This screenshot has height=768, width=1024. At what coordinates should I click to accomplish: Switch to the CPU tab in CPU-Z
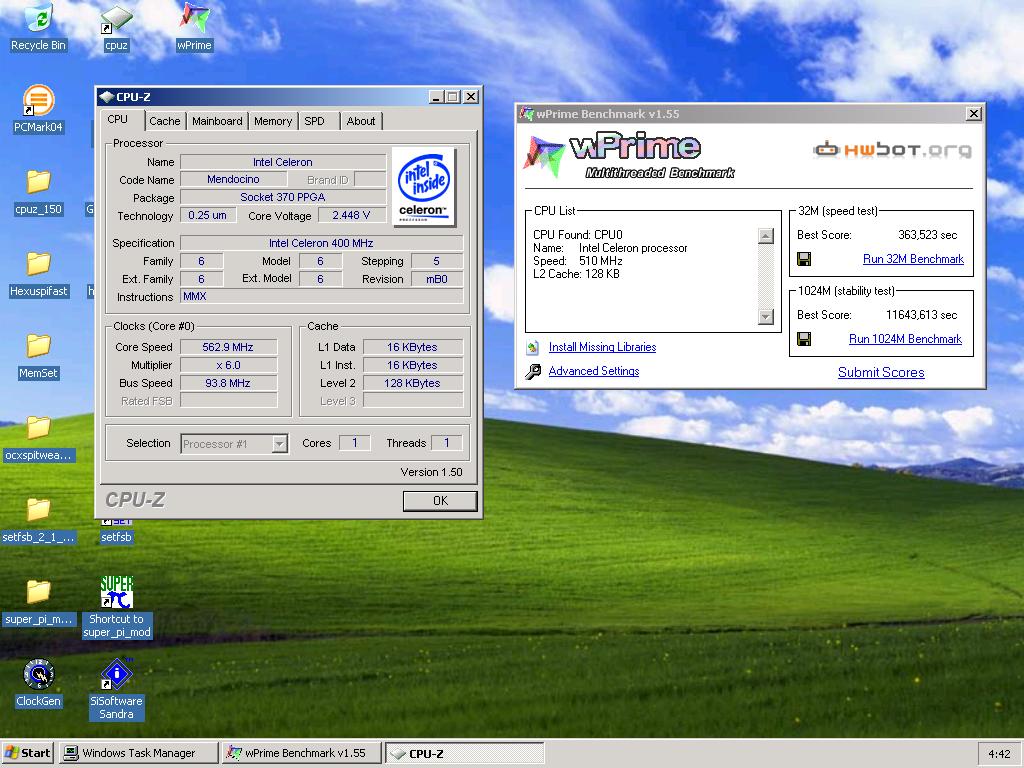[118, 120]
